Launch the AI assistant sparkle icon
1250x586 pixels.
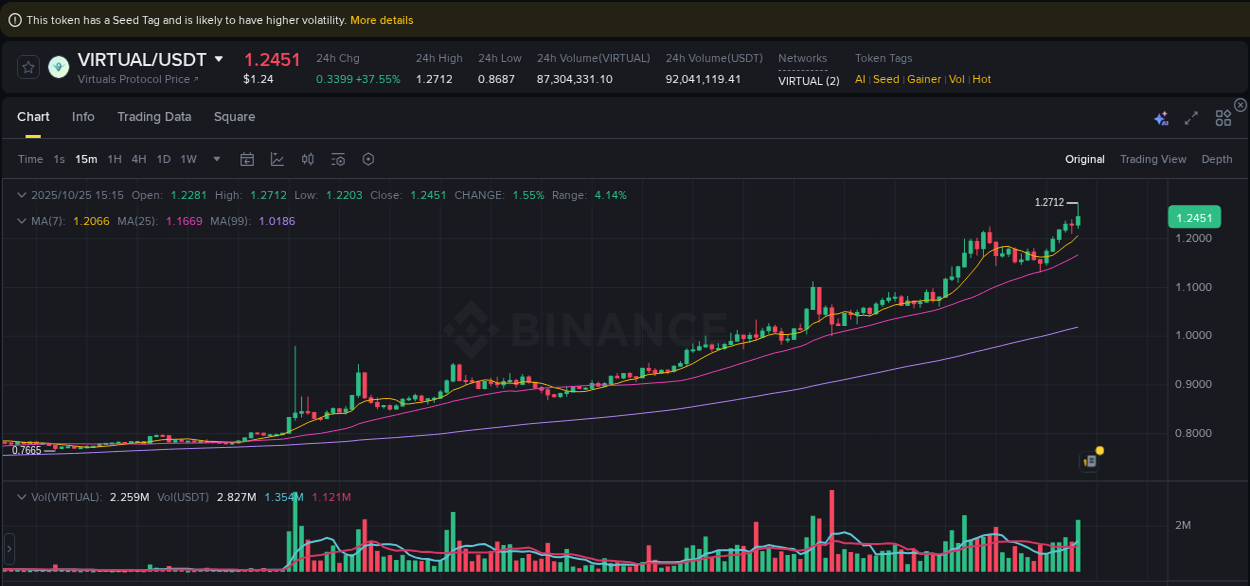pyautogui.click(x=1161, y=117)
